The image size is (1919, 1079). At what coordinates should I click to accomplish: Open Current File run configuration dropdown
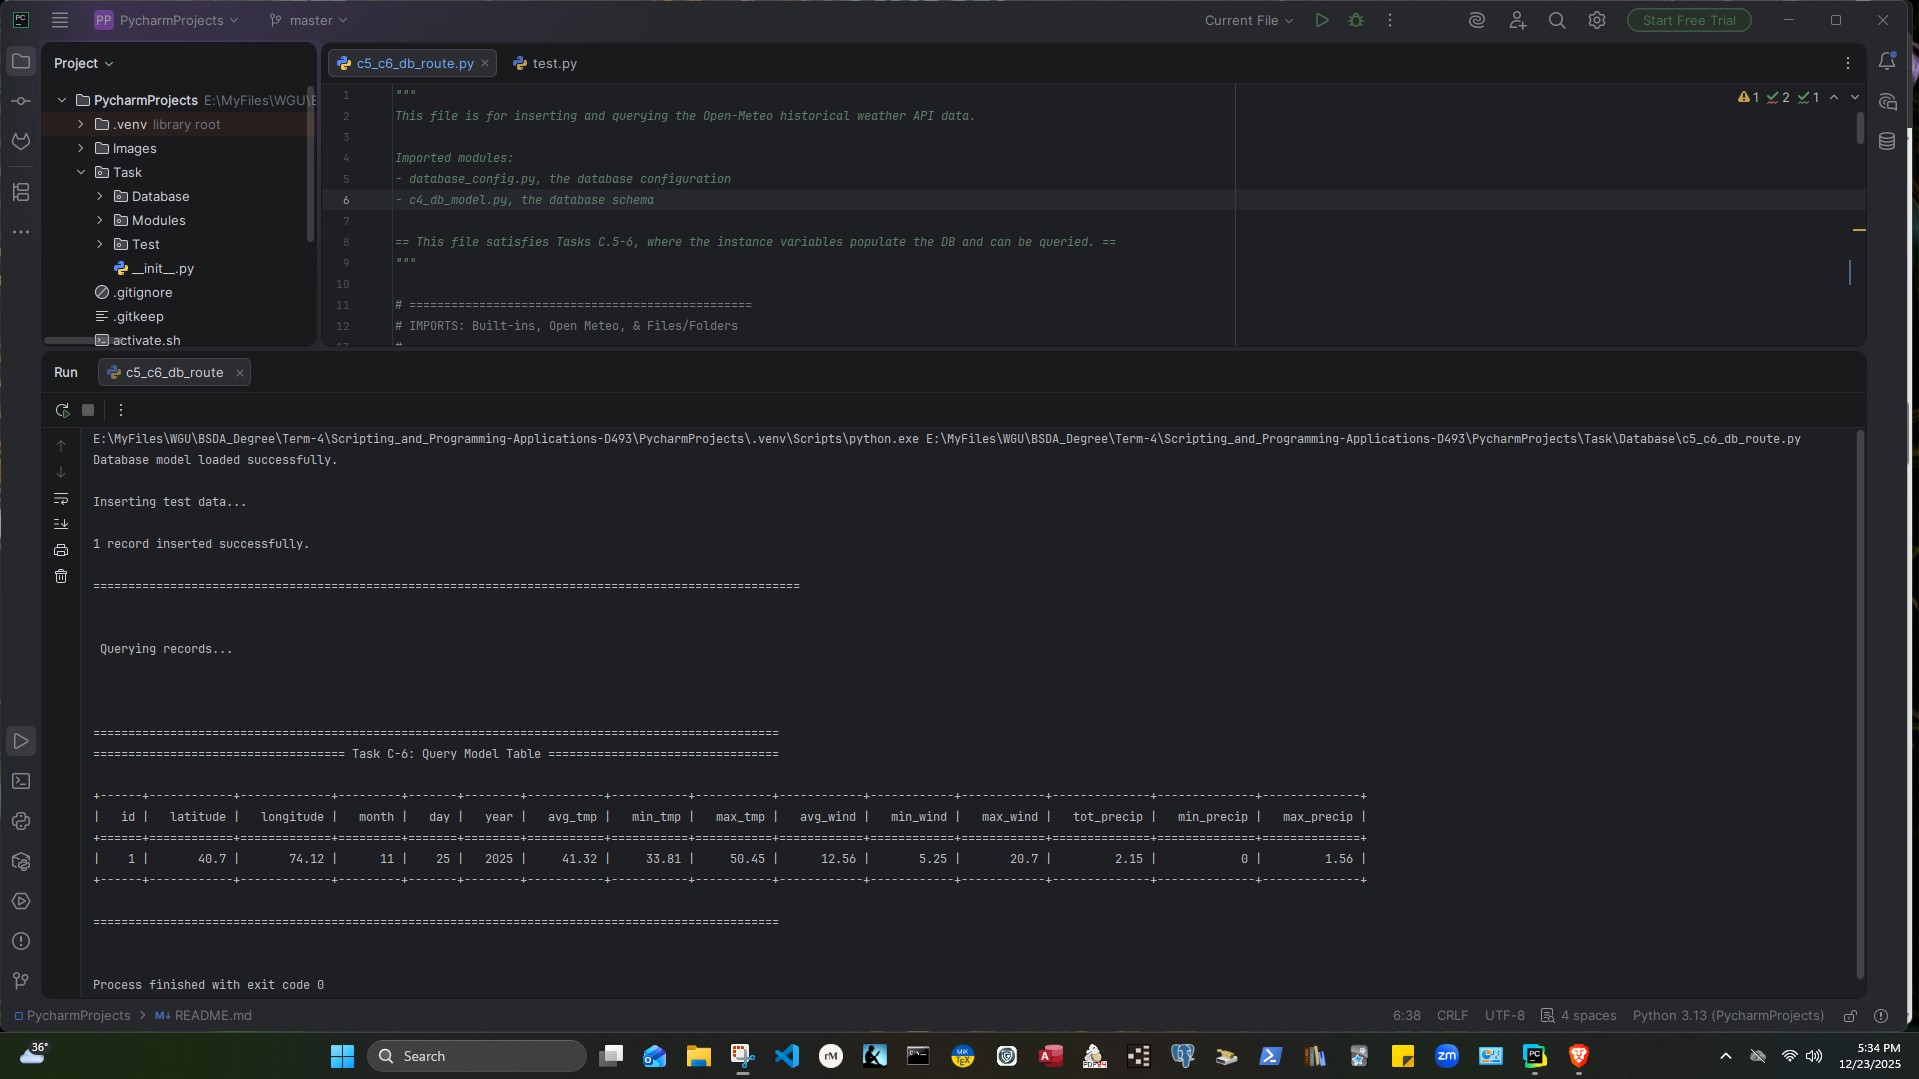coord(1248,20)
